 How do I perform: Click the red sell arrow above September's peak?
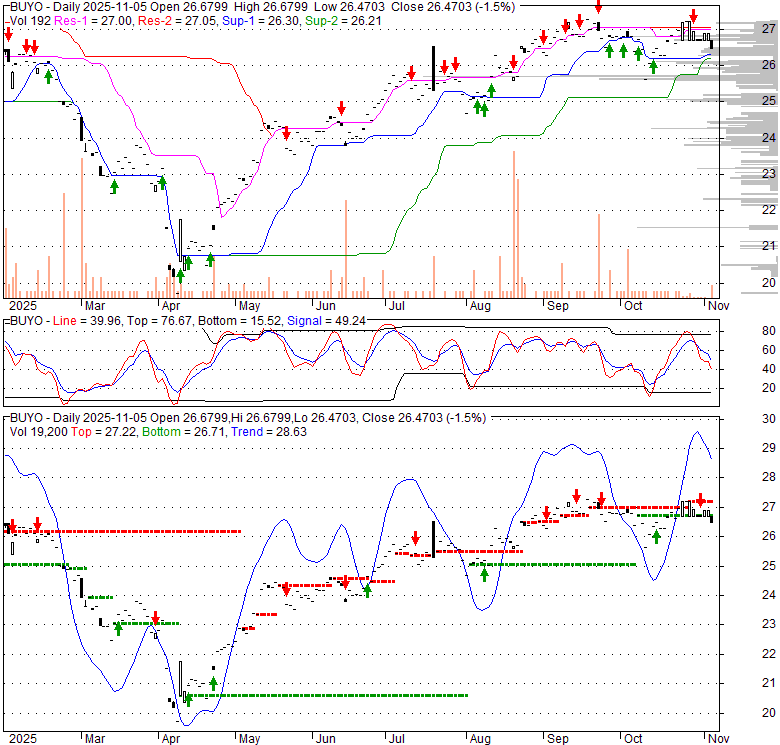(598, 9)
